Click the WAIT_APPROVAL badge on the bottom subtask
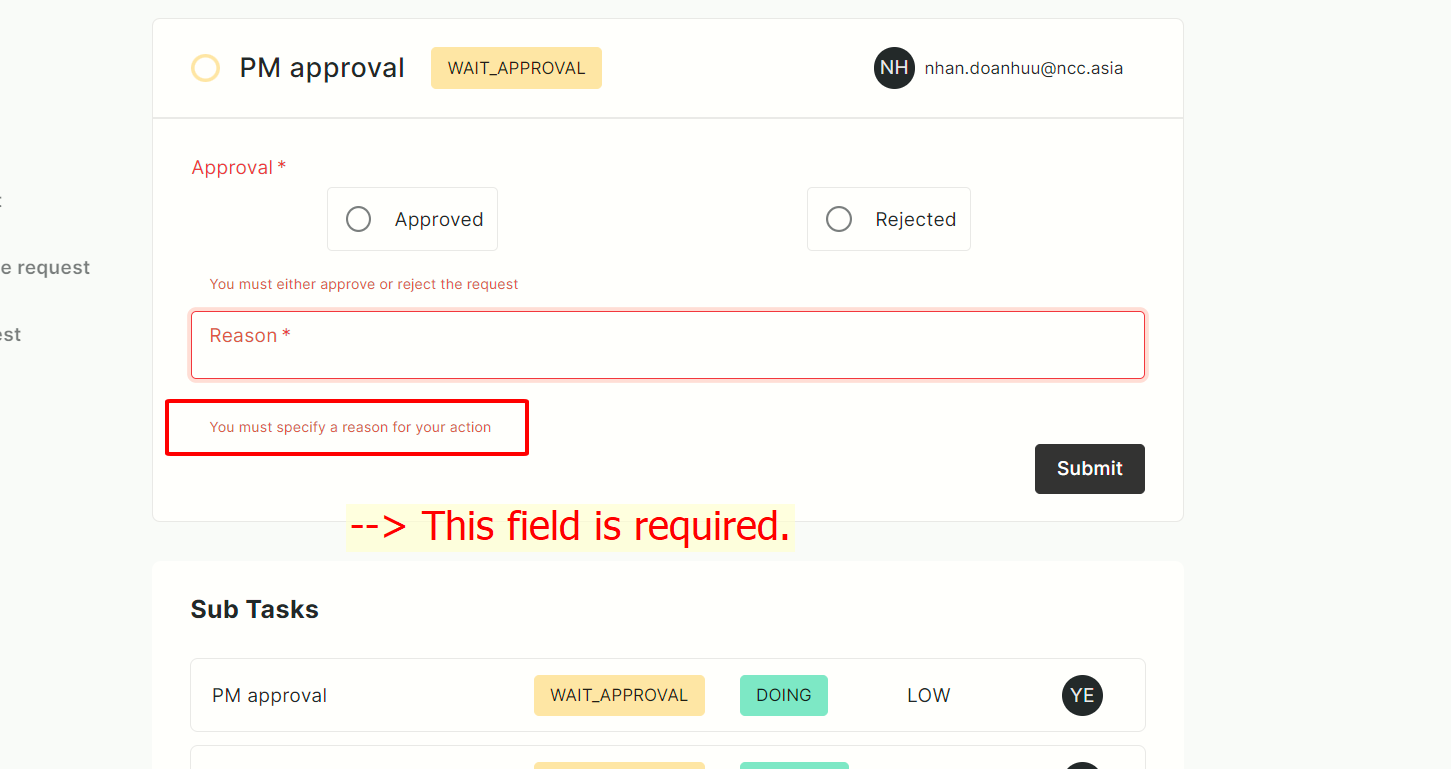The height and width of the screenshot is (769, 1451). click(619, 766)
